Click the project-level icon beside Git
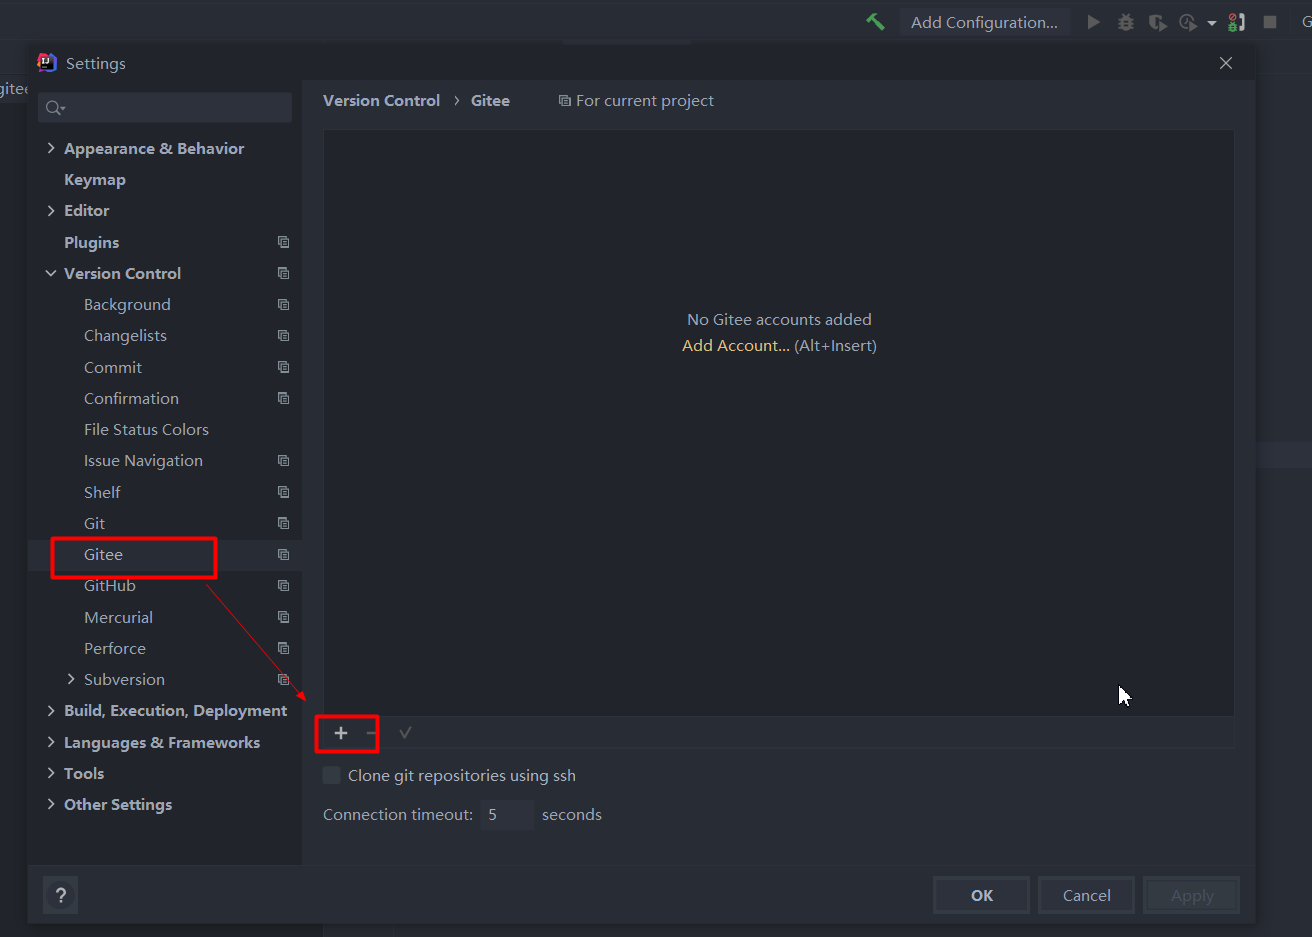 pos(283,523)
